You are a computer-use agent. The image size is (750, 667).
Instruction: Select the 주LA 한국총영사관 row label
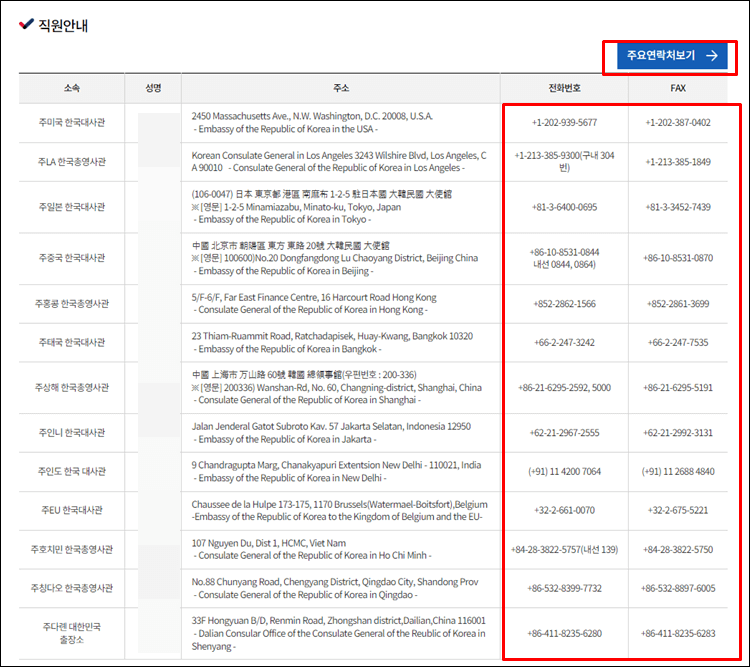(x=72, y=162)
